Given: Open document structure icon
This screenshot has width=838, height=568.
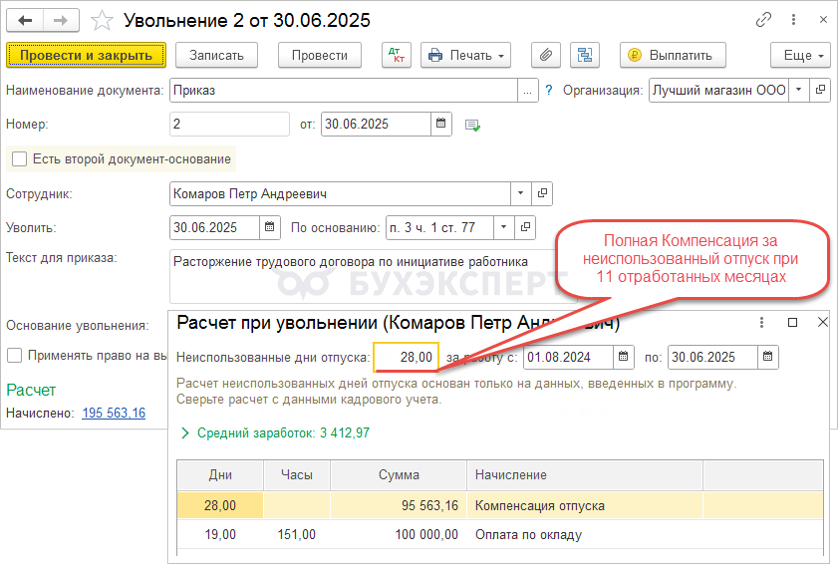Looking at the screenshot, I should point(585,55).
